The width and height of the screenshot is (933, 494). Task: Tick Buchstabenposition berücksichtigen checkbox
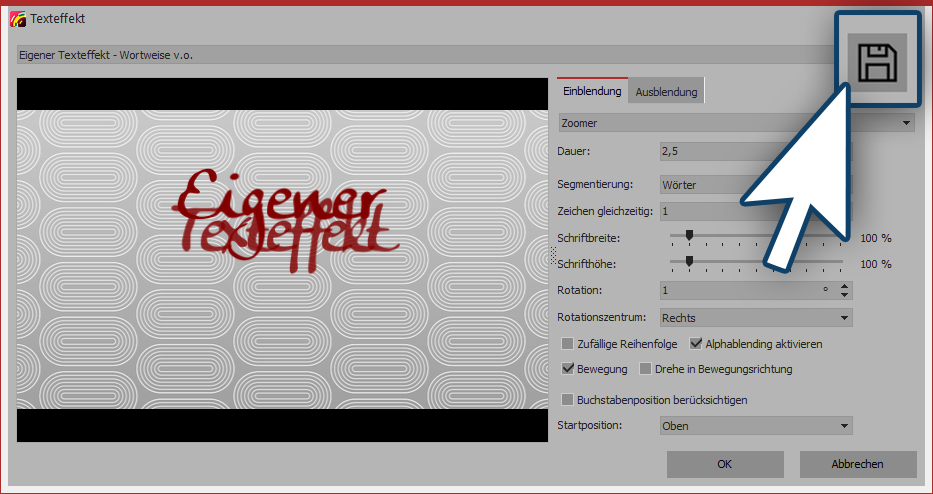tap(568, 400)
